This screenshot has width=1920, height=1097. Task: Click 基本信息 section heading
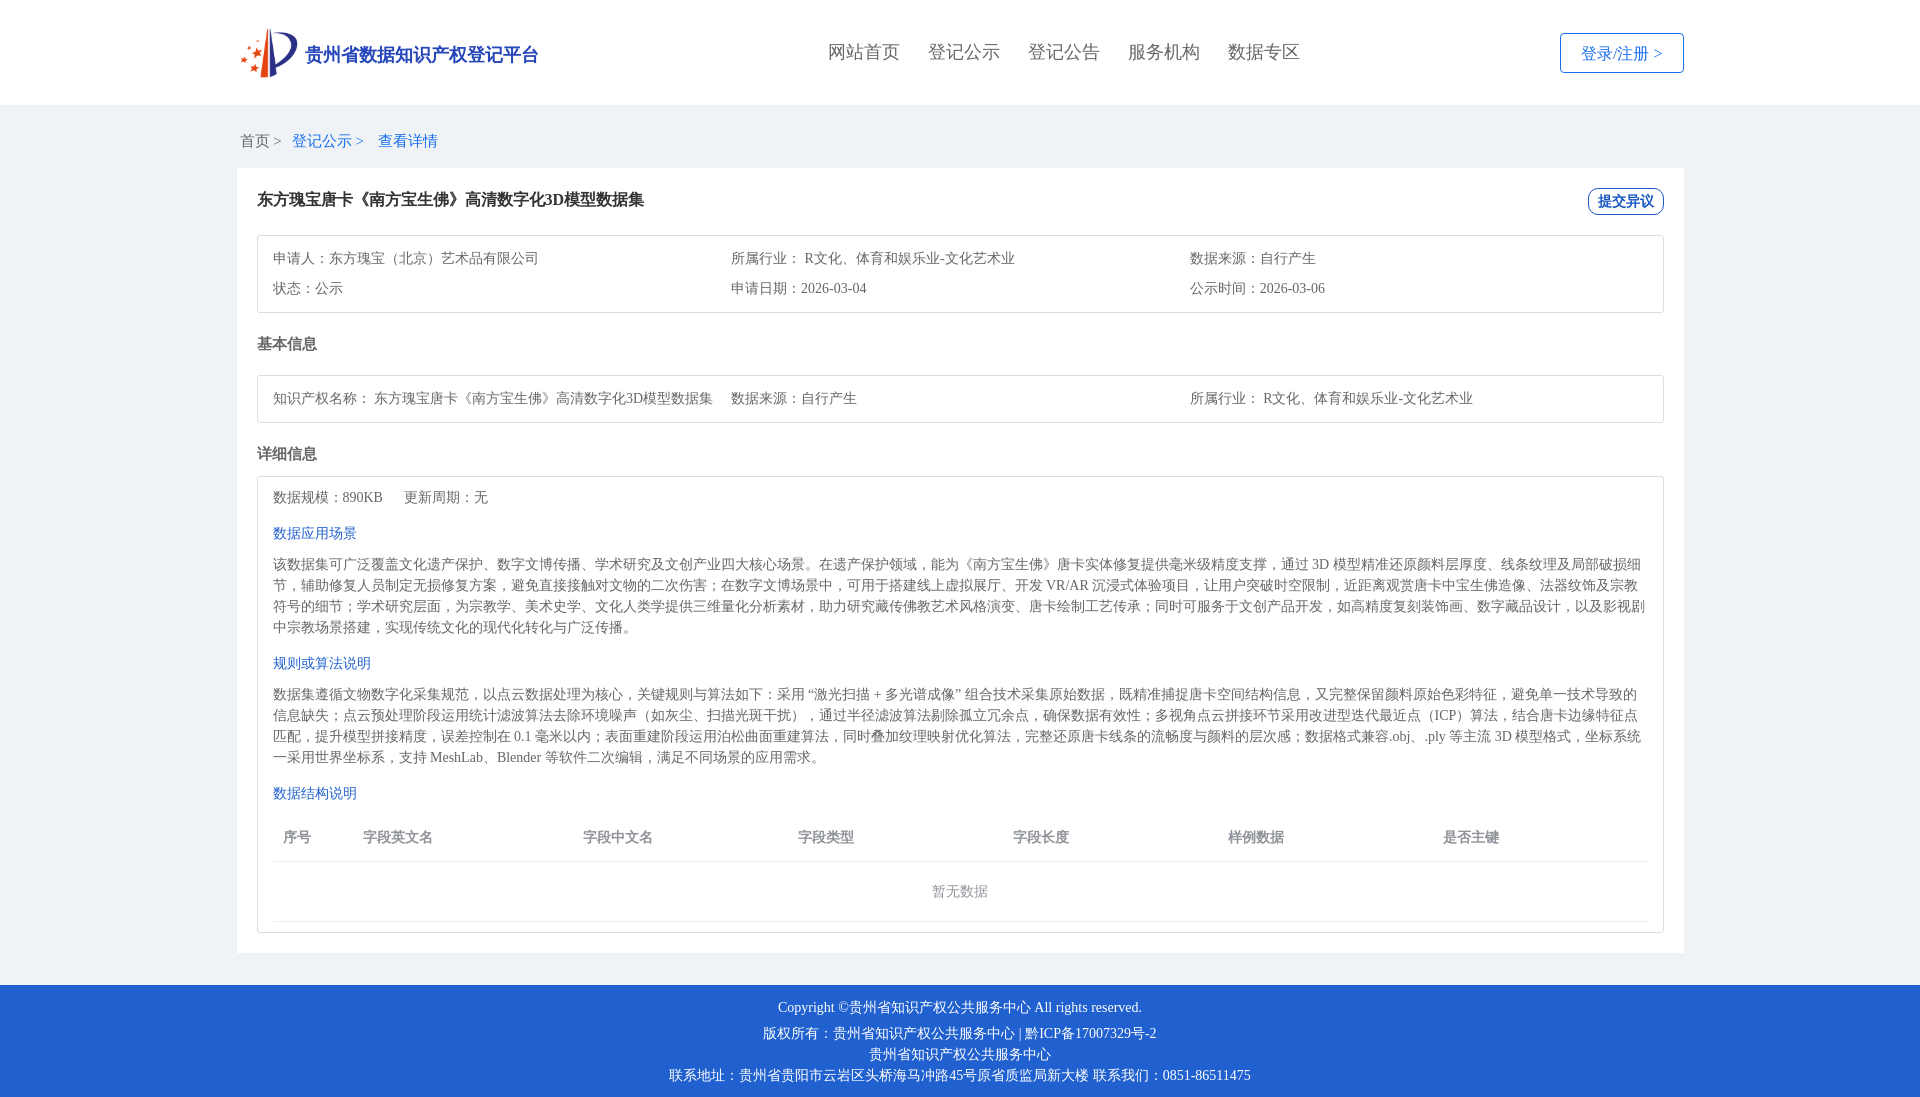[x=287, y=344]
